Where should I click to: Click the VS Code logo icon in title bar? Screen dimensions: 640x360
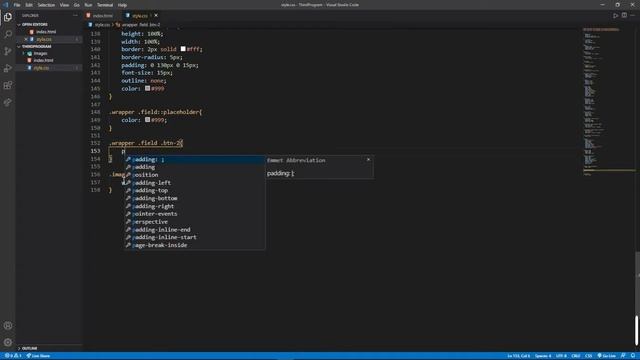click(x=6, y=5)
